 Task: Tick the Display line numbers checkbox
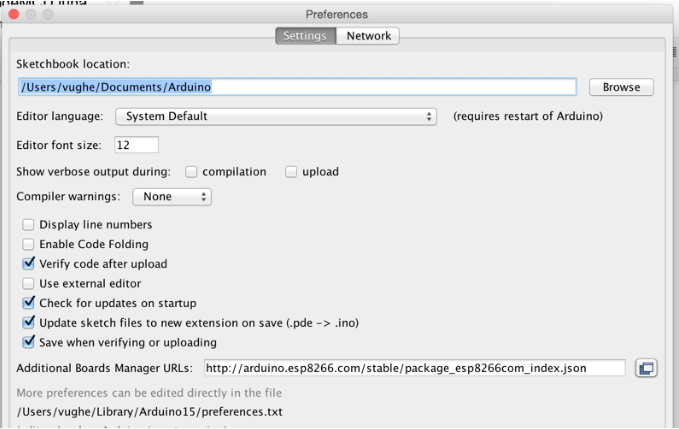pos(28,225)
